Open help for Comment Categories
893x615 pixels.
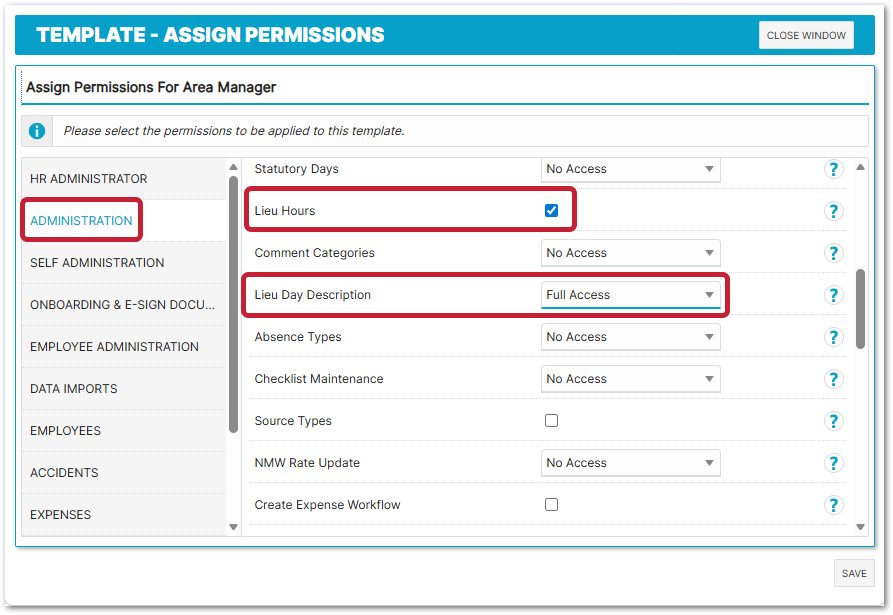833,253
